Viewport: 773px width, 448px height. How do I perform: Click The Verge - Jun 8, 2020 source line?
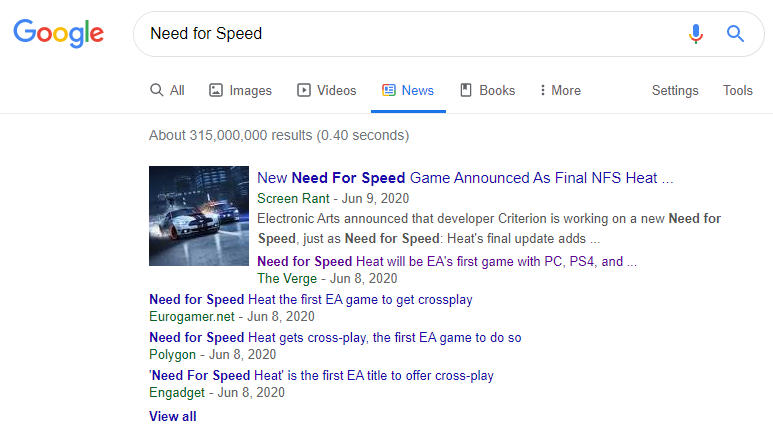[327, 278]
